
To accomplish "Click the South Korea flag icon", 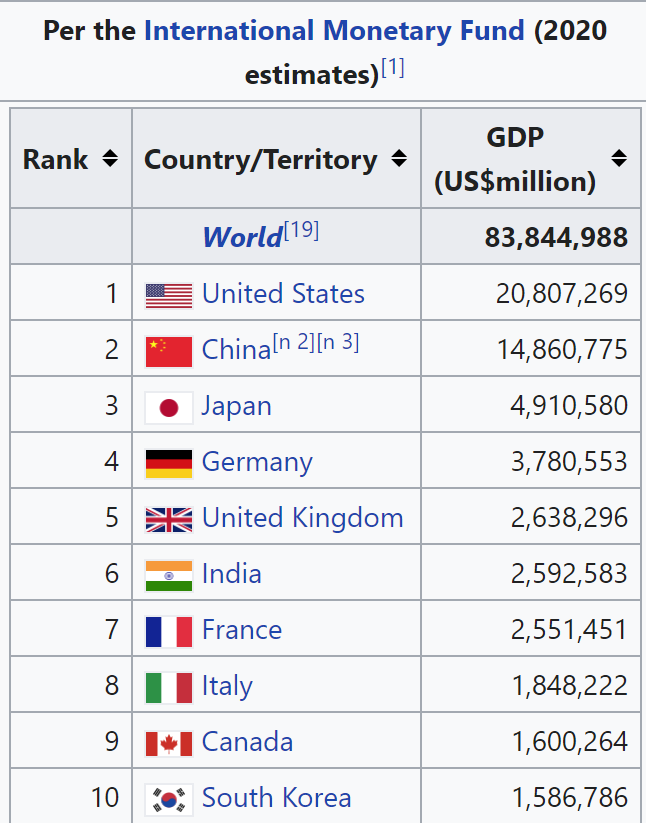I will [168, 798].
